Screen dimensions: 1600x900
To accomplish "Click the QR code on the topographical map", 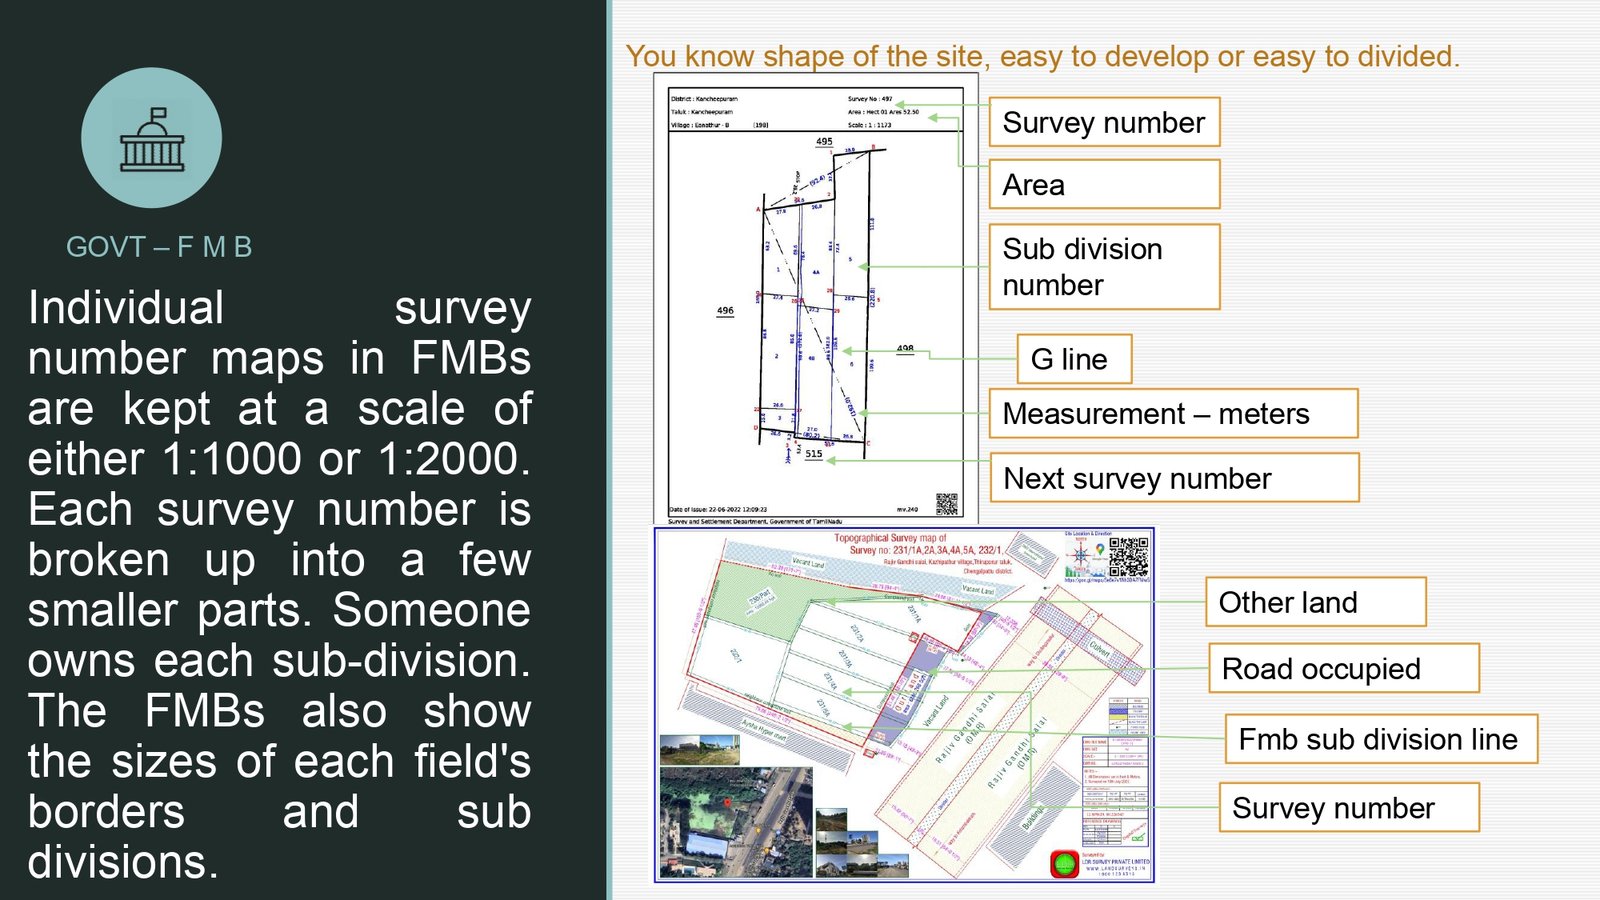I will click(1128, 557).
